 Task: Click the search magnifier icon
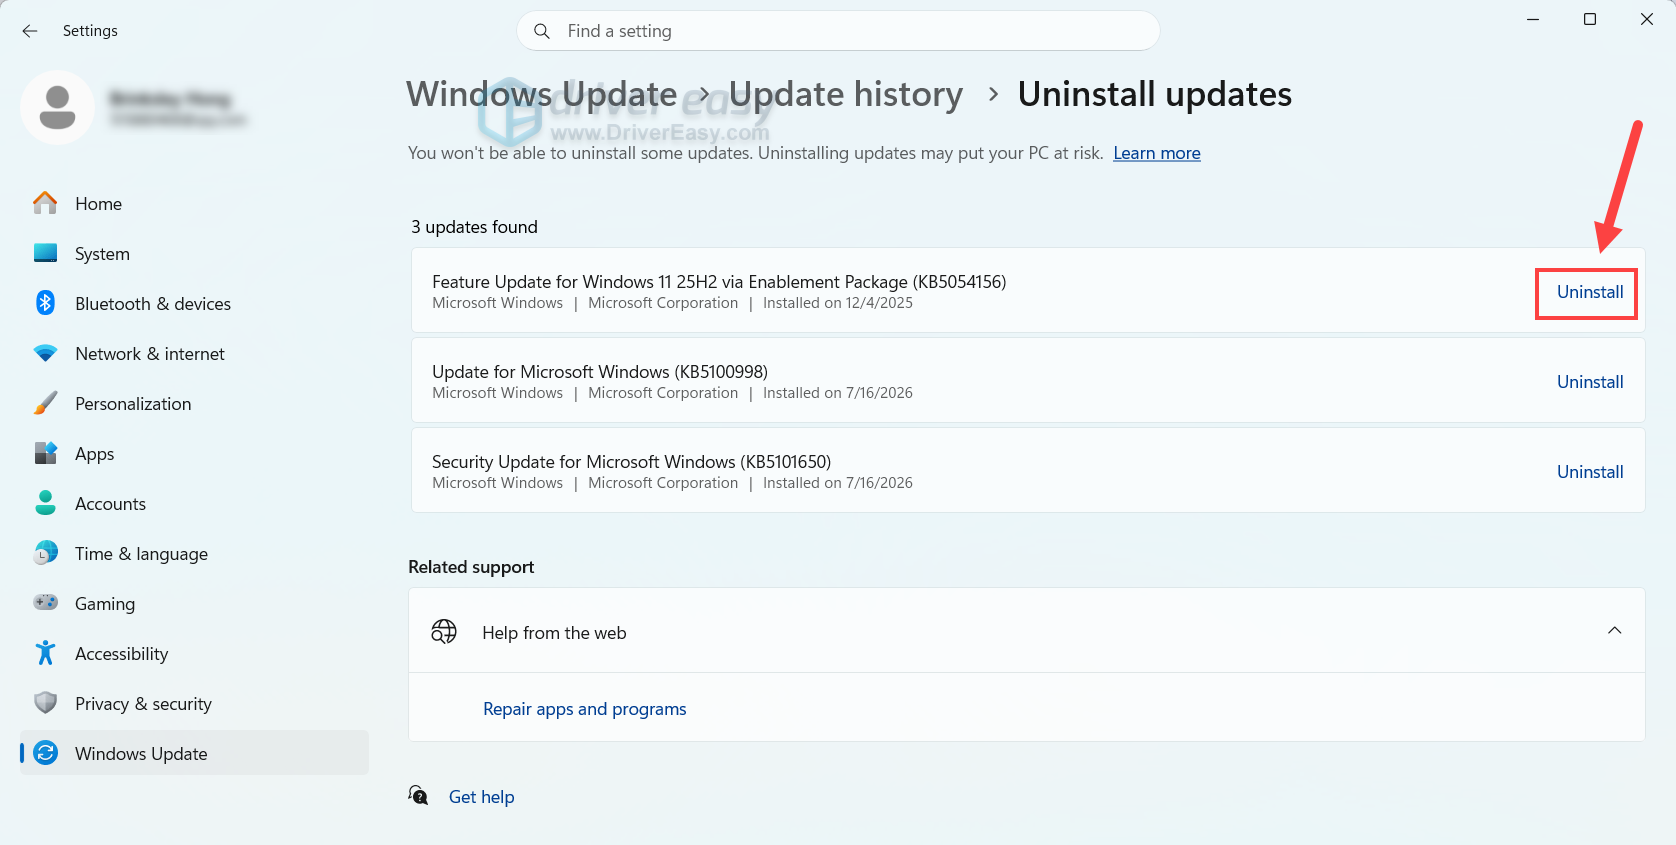[542, 31]
